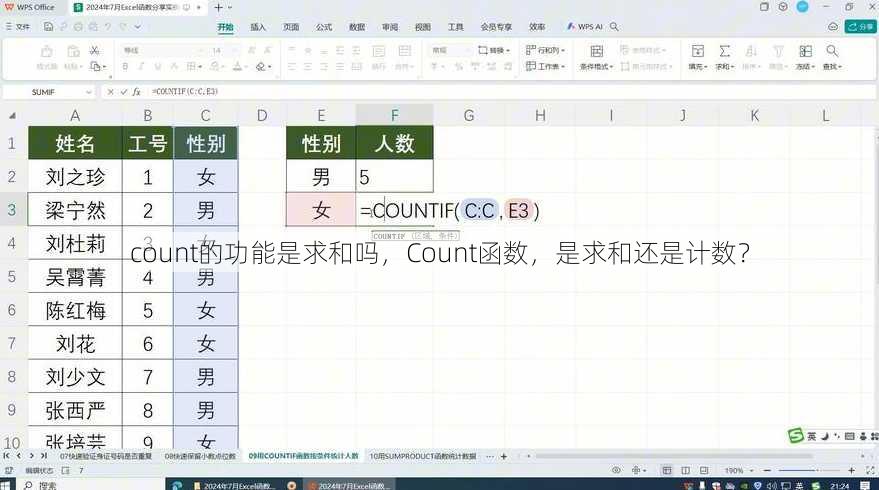Viewport: 879px width, 490px height.
Task: Click the Copy icon in ribbon
Action: (x=96, y=67)
